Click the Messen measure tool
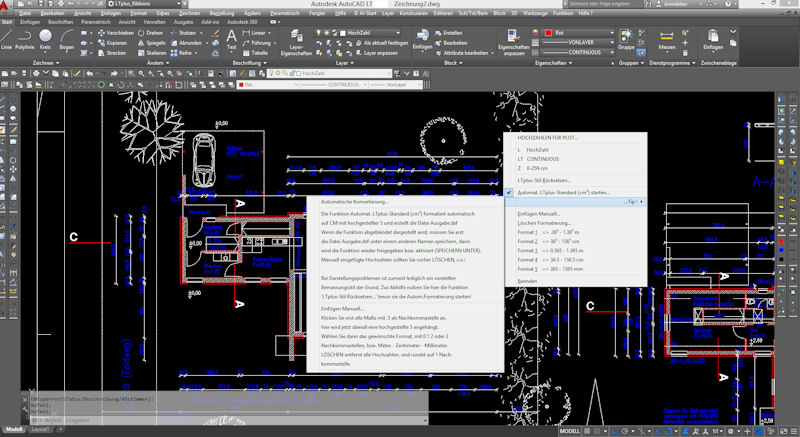The width and height of the screenshot is (800, 437). pos(666,39)
